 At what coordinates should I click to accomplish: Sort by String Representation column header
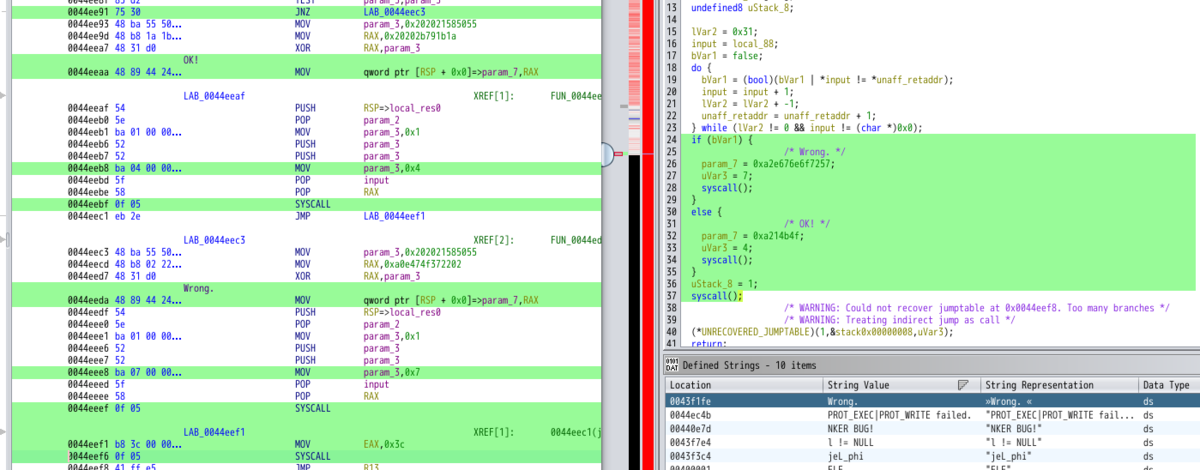(1059, 384)
